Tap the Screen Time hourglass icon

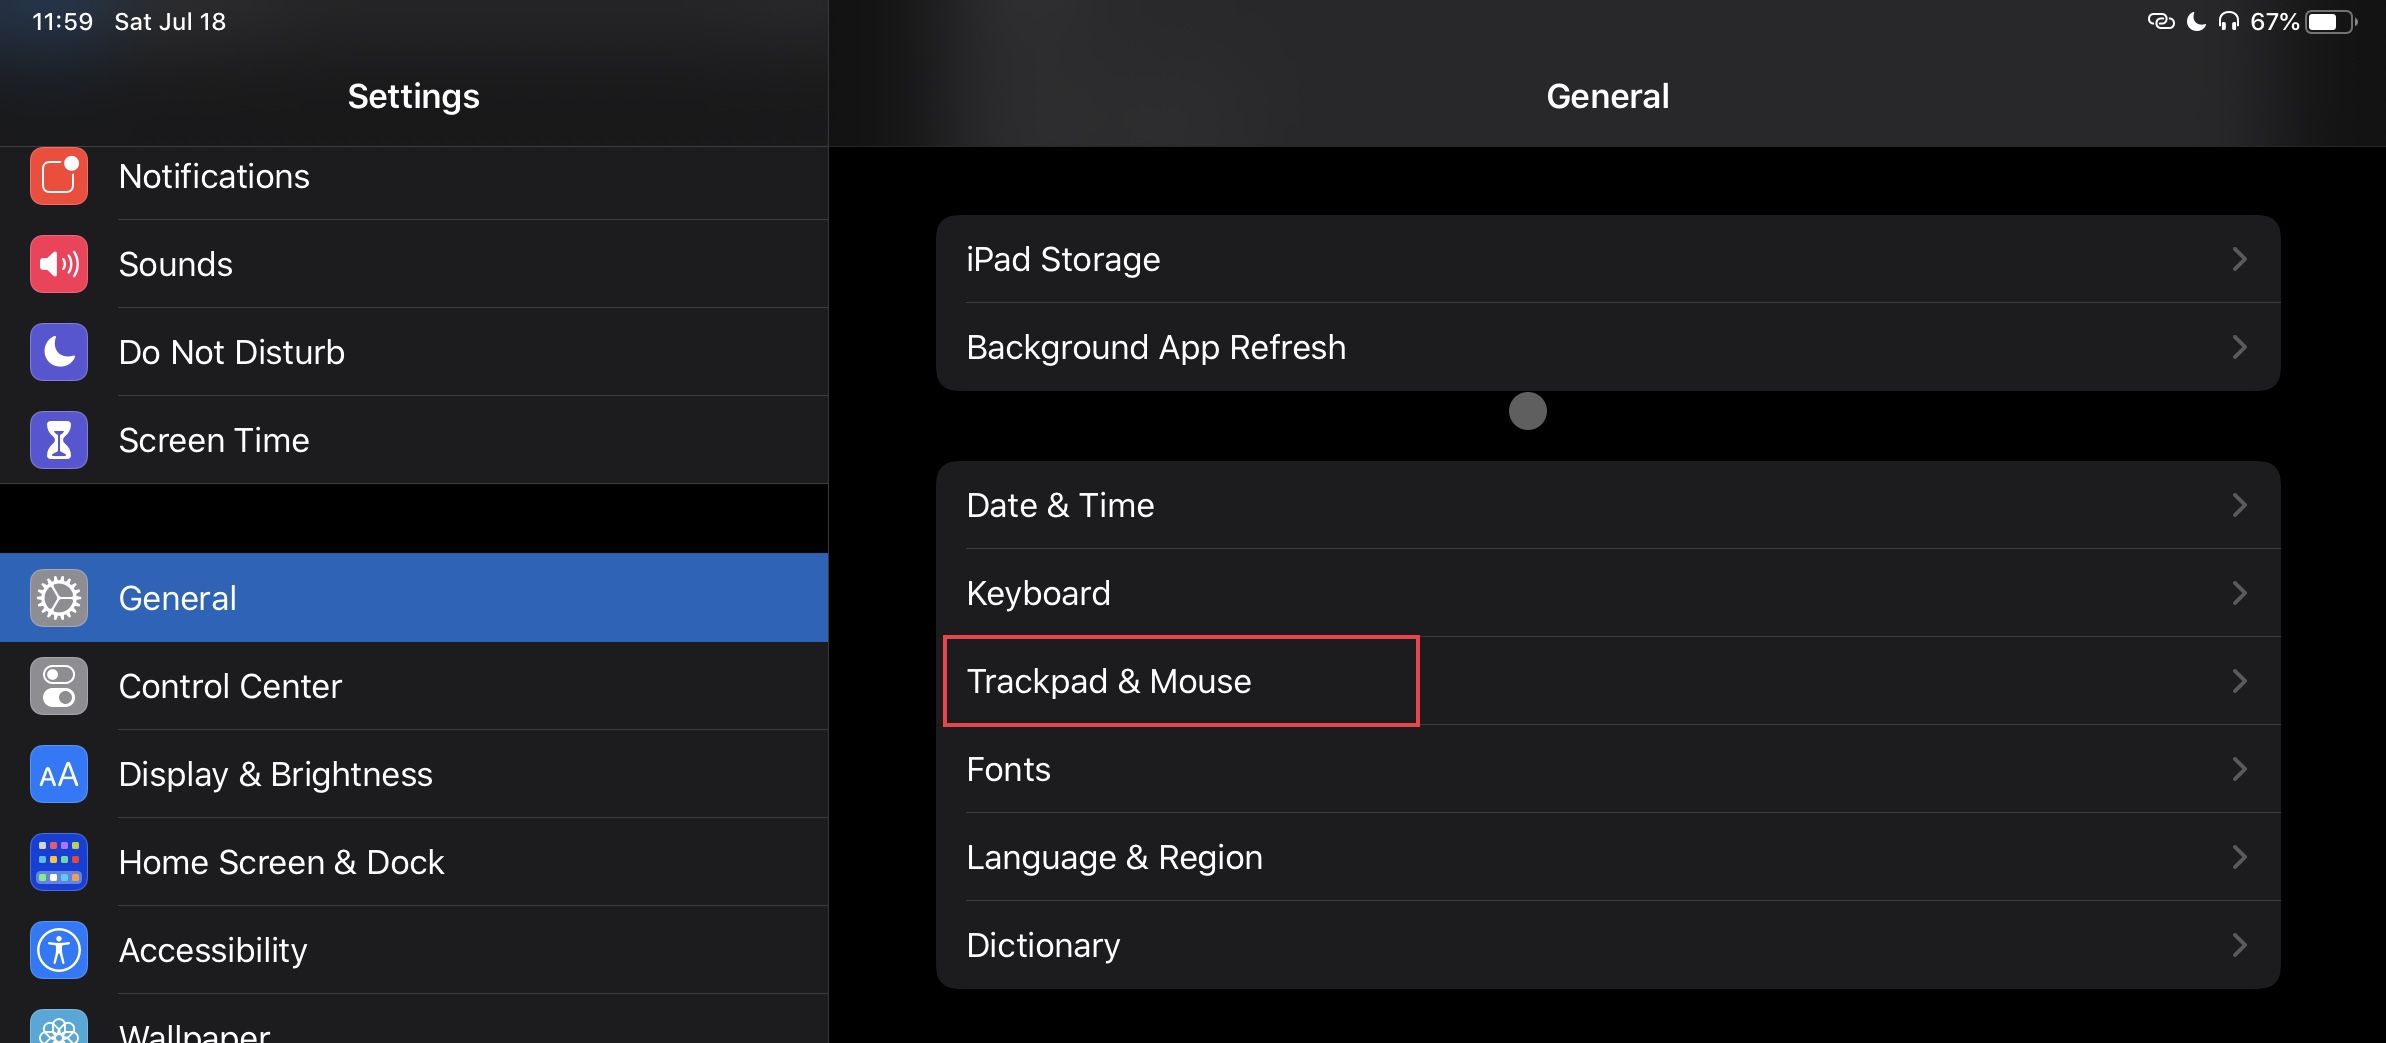(x=59, y=440)
